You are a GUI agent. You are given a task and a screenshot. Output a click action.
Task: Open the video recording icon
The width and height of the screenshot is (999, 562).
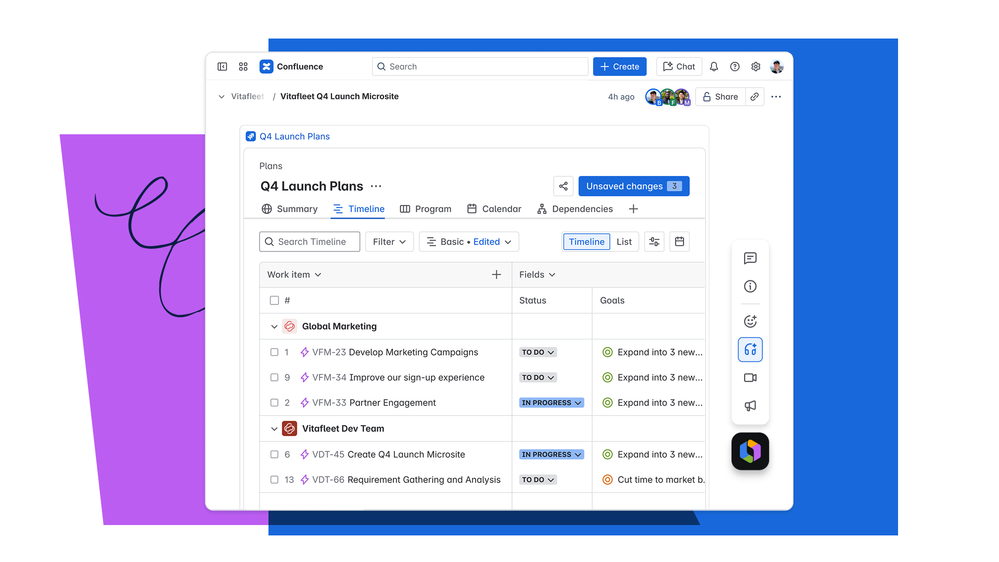point(750,378)
